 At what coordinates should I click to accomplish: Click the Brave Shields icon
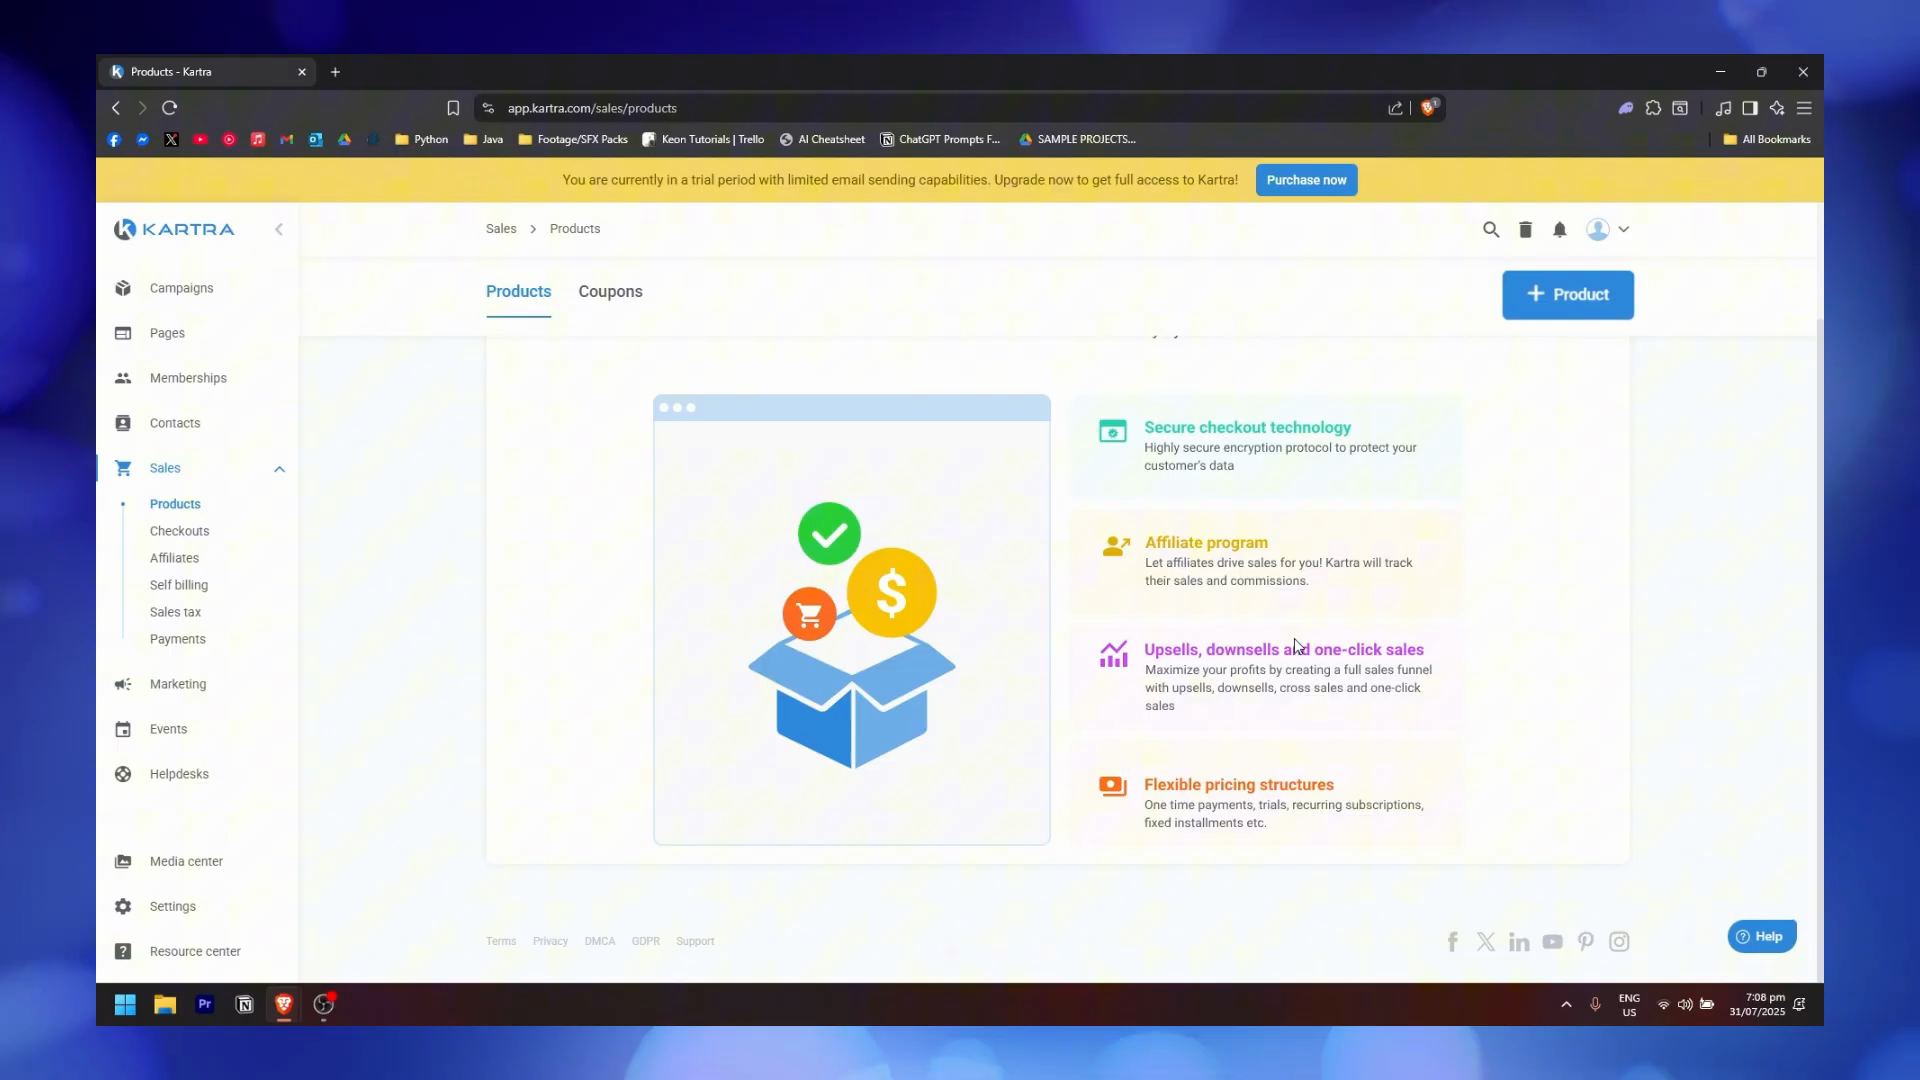1428,107
